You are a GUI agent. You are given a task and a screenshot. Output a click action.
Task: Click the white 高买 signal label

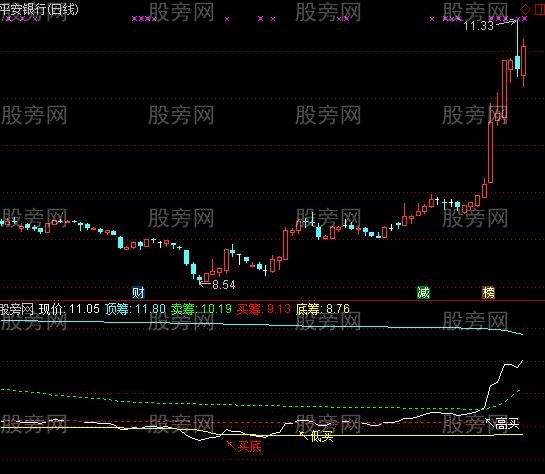[507, 424]
